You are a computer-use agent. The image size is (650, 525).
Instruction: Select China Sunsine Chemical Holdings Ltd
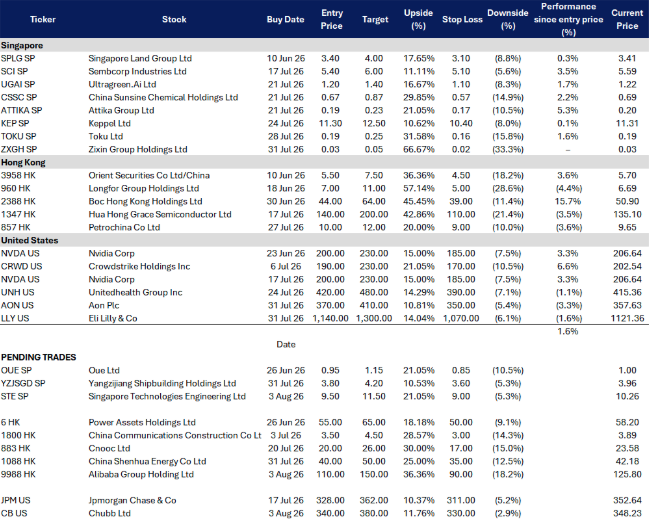[x=163, y=97]
